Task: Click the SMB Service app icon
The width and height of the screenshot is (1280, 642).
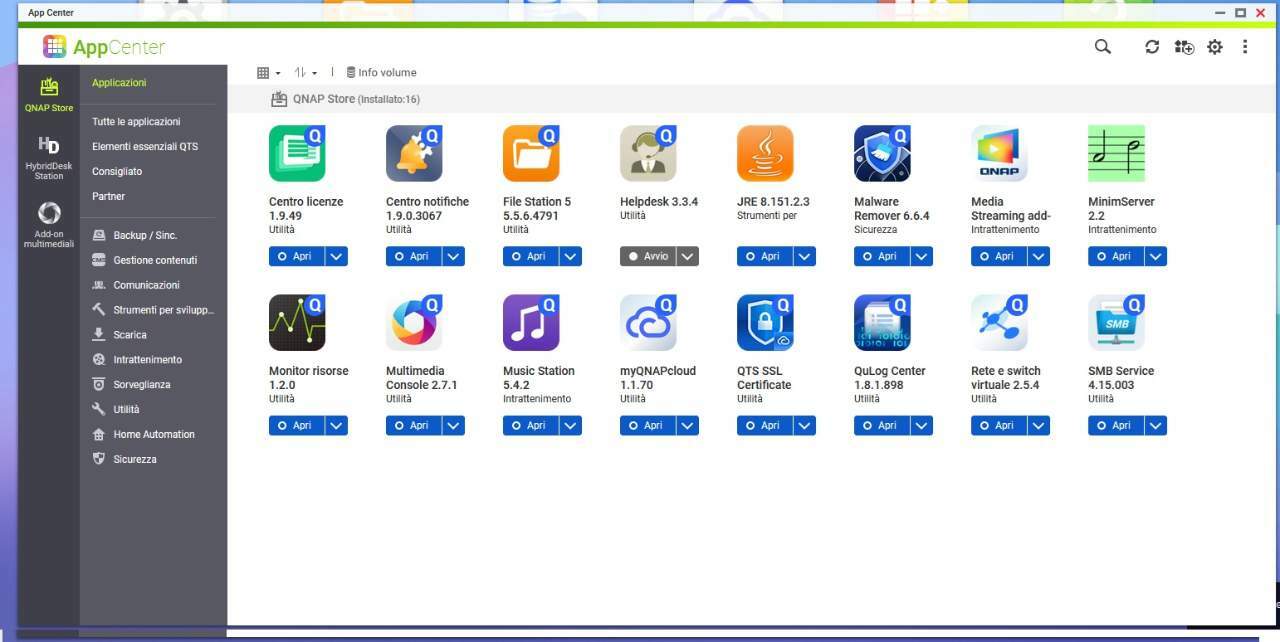Action: [1116, 322]
